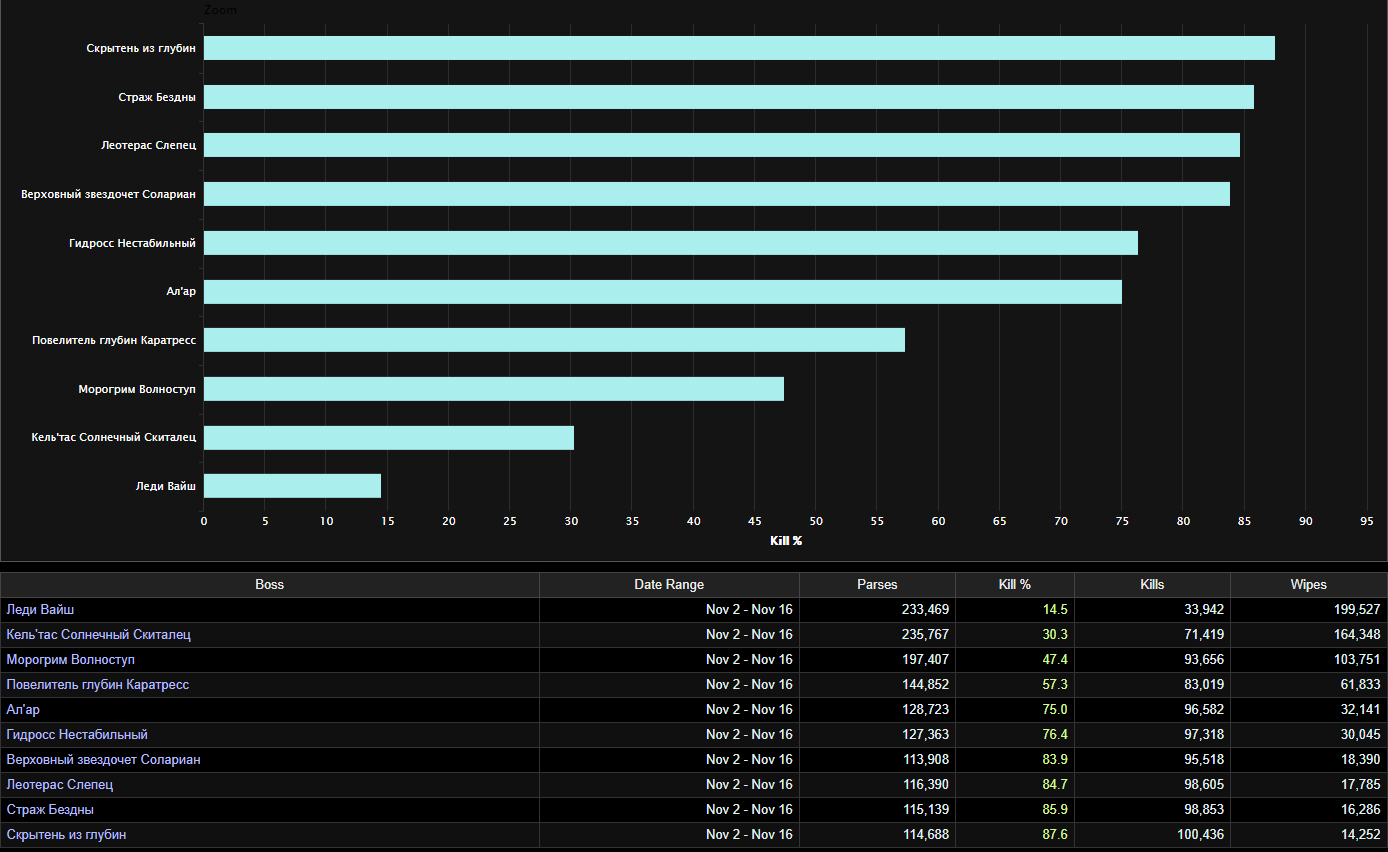Click the Морогрим Волноступ chart bar
Viewport: 1388px width, 852px height.
[x=494, y=389]
